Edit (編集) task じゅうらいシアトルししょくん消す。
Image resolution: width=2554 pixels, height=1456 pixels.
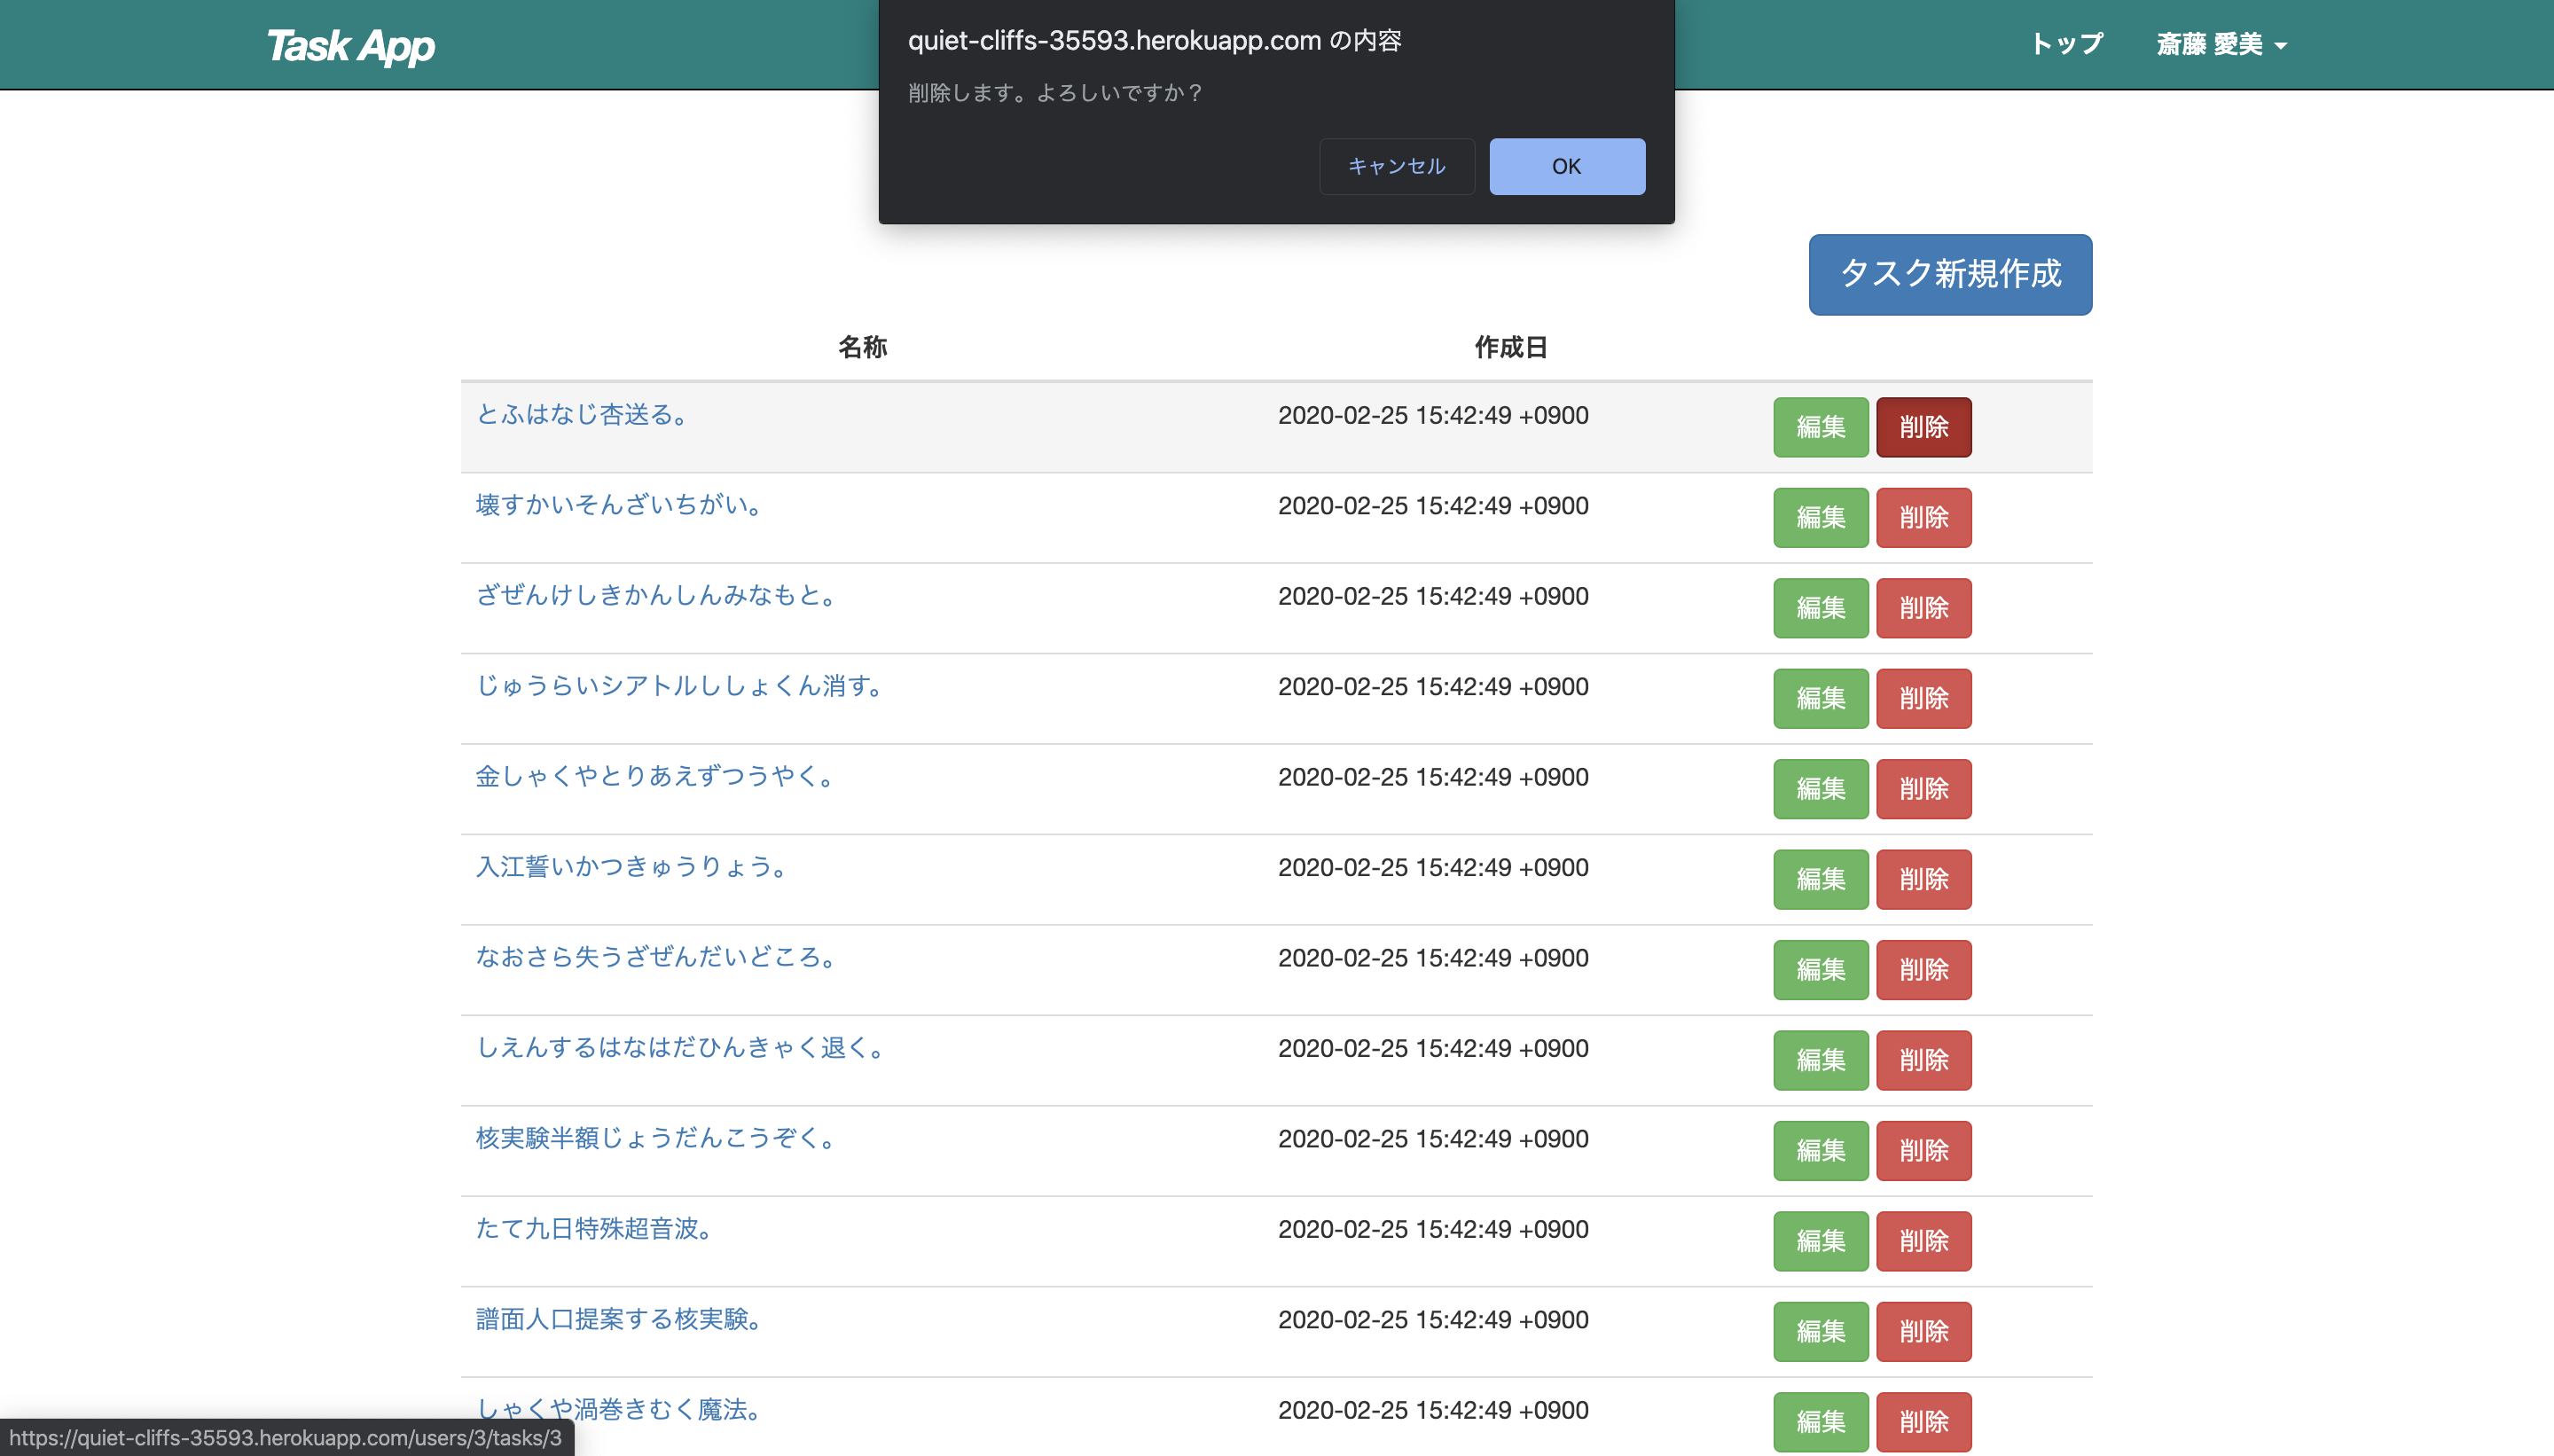click(x=1820, y=699)
